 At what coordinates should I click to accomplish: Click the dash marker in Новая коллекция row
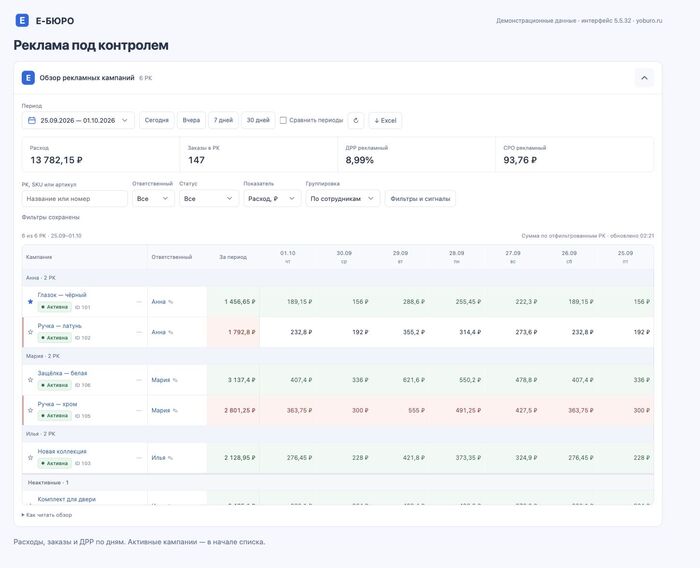pos(139,458)
